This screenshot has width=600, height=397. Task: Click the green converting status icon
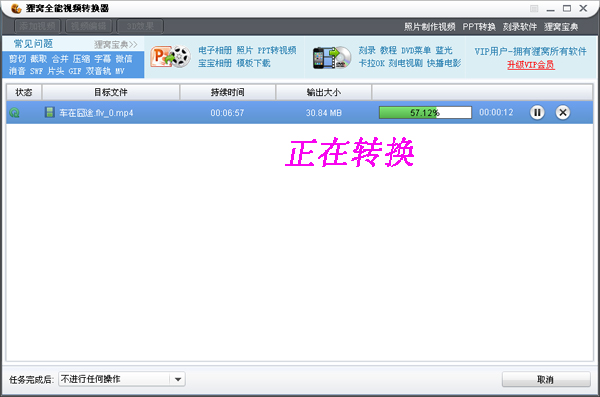pyautogui.click(x=14, y=113)
